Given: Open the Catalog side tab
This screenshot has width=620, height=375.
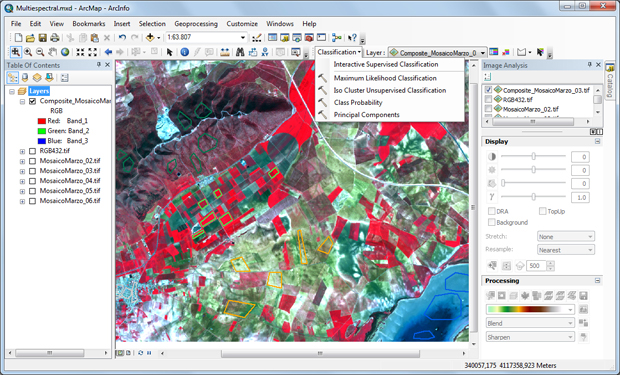Looking at the screenshot, I should pos(611,81).
